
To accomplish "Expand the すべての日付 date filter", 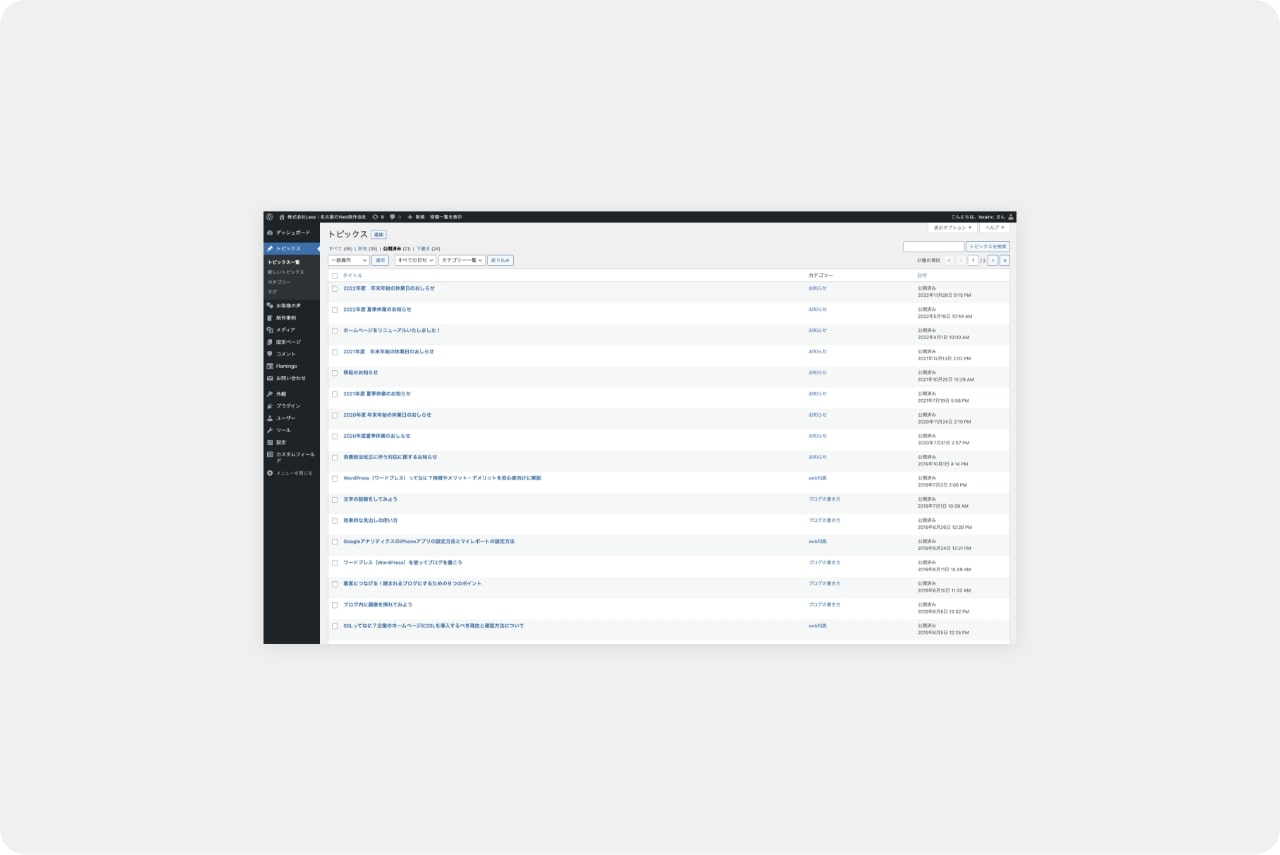I will (415, 260).
